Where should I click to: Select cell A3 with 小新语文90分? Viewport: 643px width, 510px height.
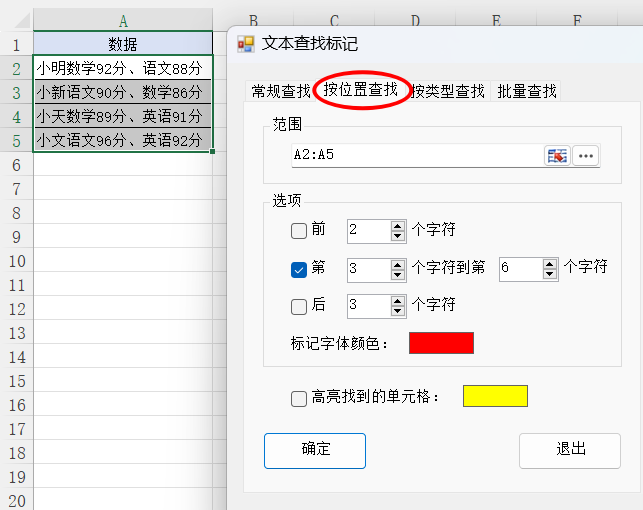123,93
